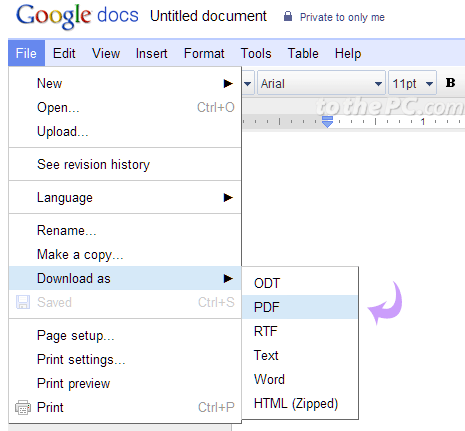Open the Edit menu
The width and height of the screenshot is (465, 431).
[x=64, y=53]
